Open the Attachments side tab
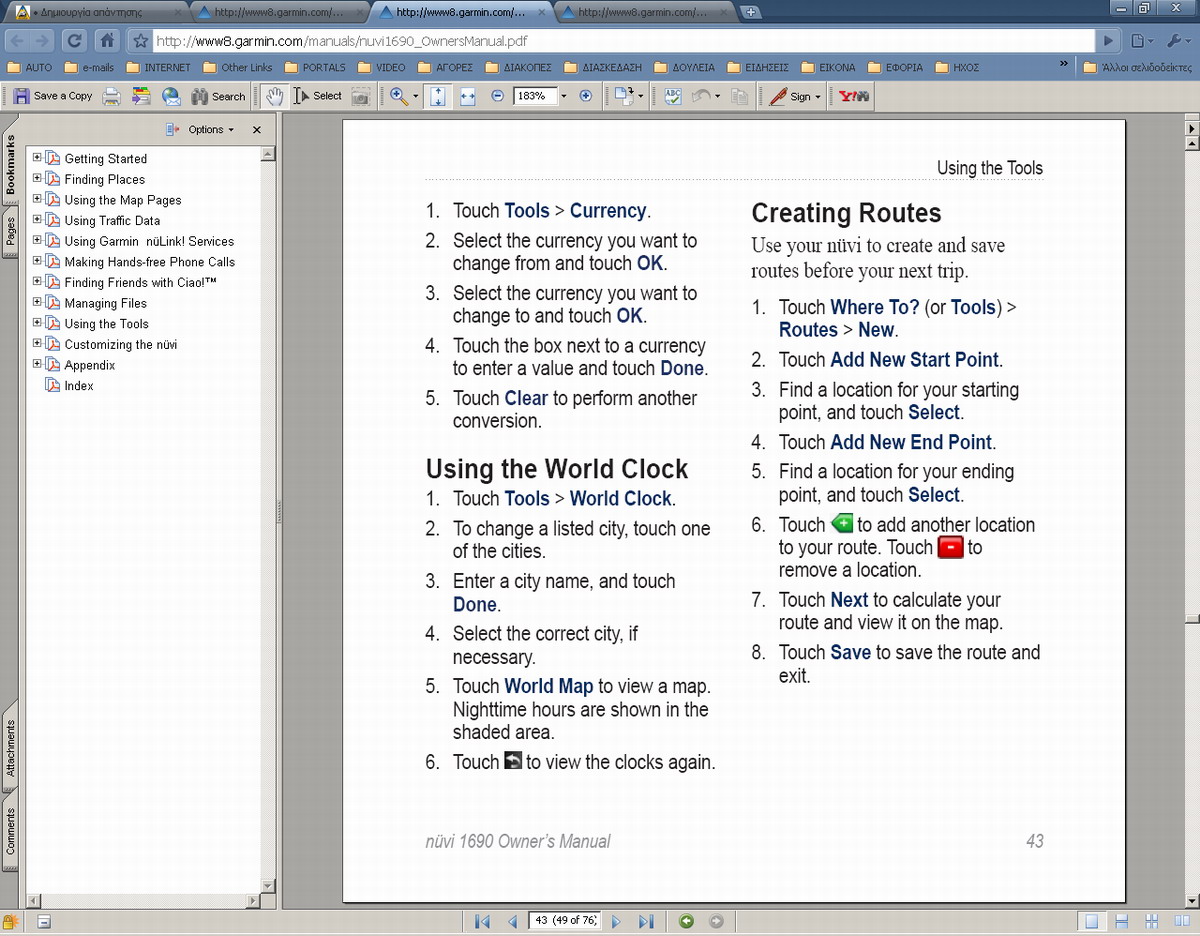 [11, 748]
